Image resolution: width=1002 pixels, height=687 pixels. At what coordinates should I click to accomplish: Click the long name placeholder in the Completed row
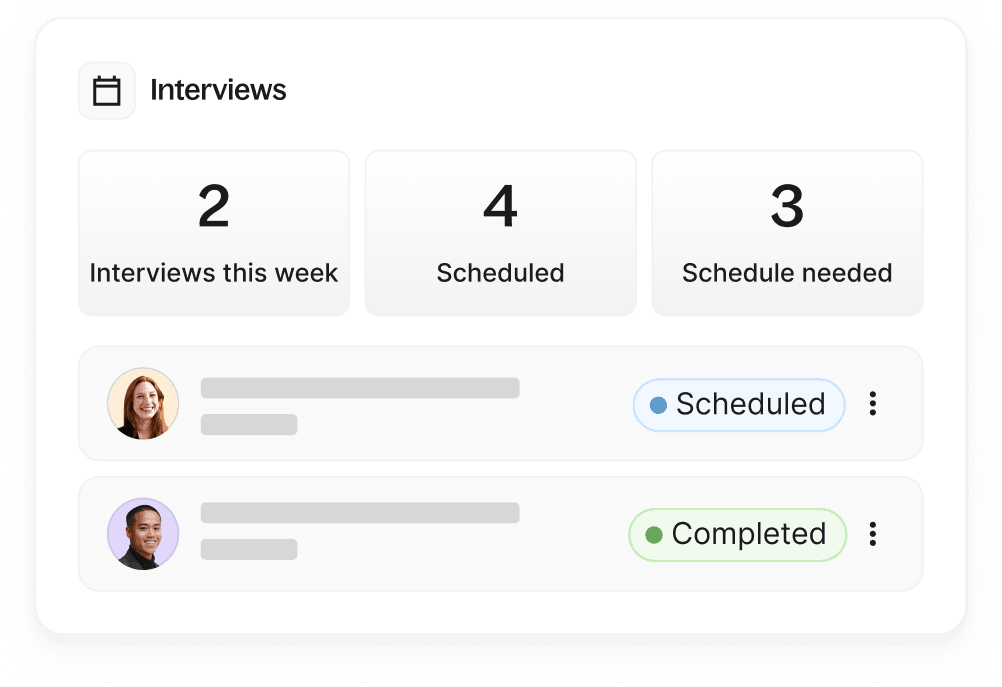[x=360, y=513]
